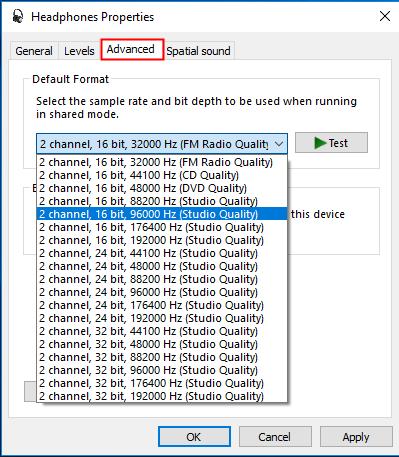Go to the Spatial sound tab
This screenshot has width=399, height=457.
[x=198, y=51]
